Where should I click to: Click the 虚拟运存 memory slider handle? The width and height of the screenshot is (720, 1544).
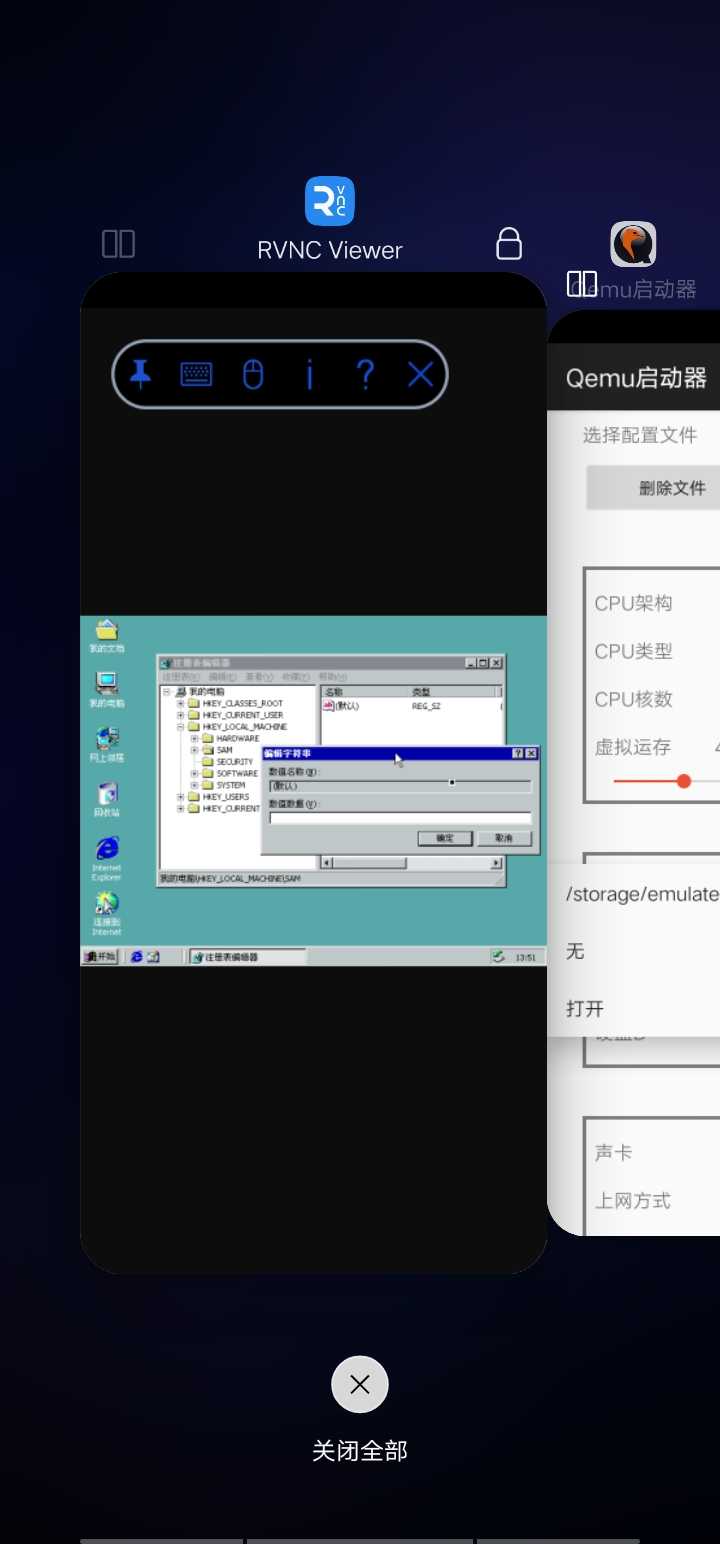pos(684,781)
